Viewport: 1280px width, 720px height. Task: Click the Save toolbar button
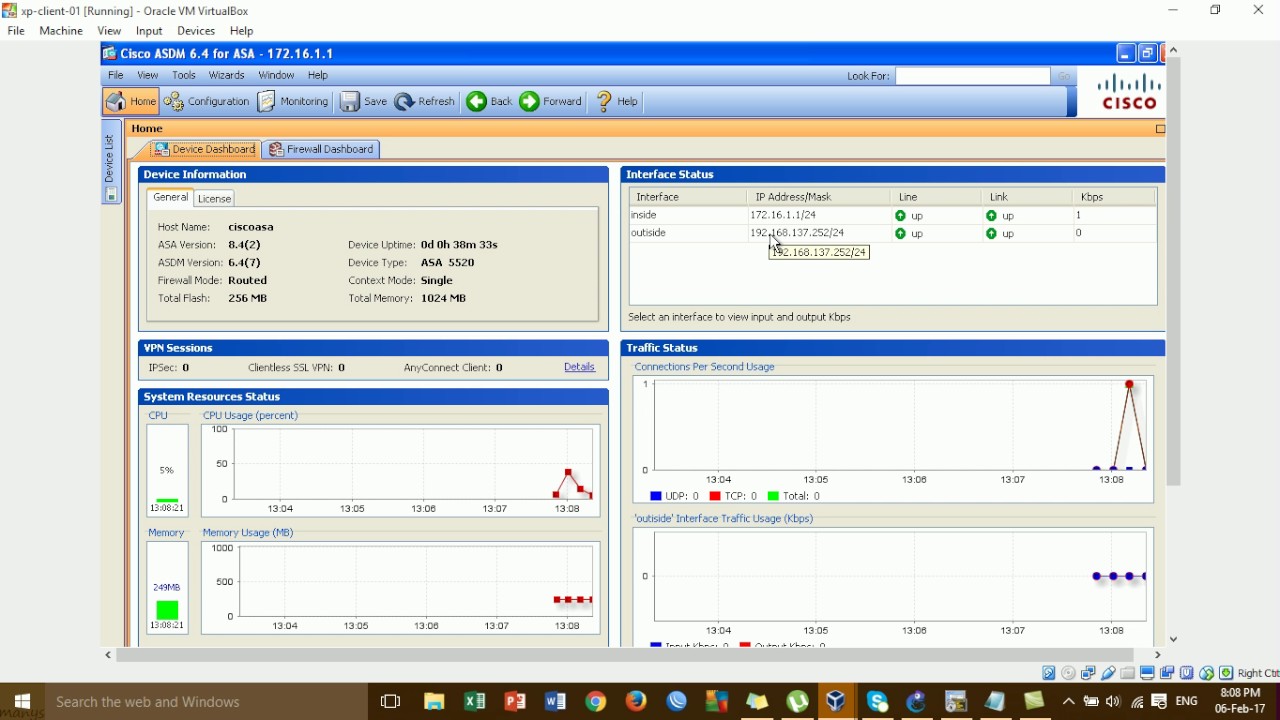pyautogui.click(x=364, y=101)
